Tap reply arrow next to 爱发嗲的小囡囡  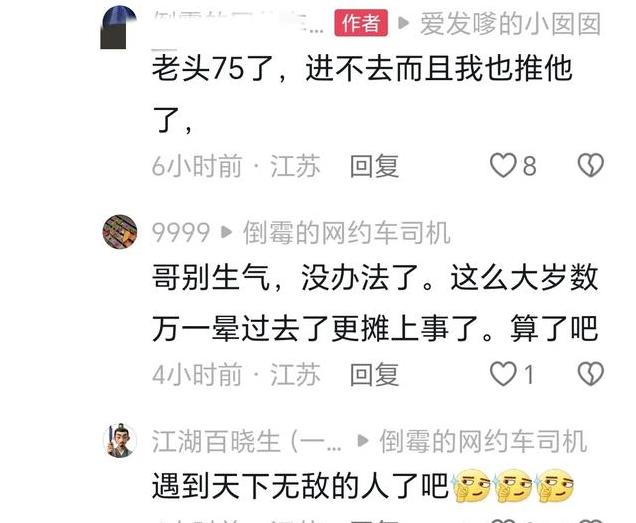point(403,24)
